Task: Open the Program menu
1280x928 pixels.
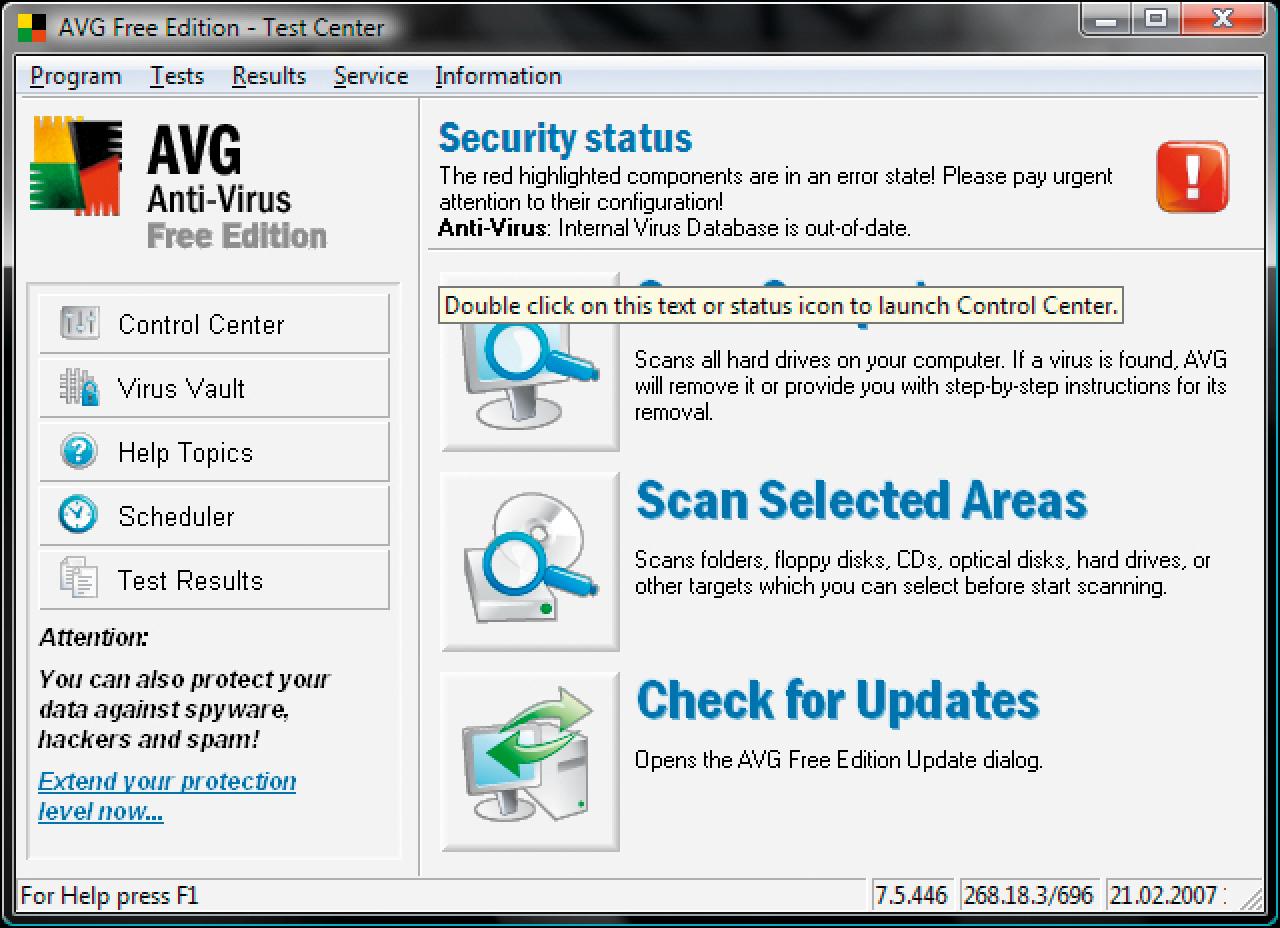Action: point(76,76)
